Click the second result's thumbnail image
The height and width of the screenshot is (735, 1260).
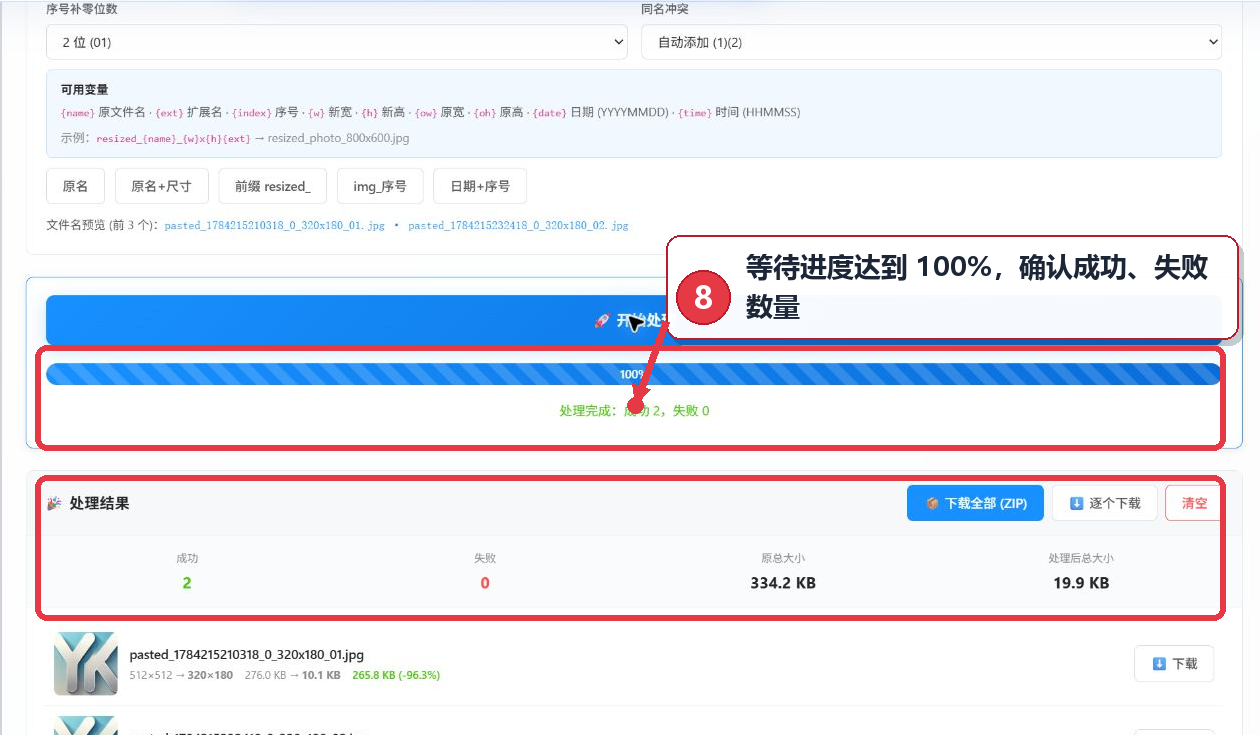[x=86, y=725]
